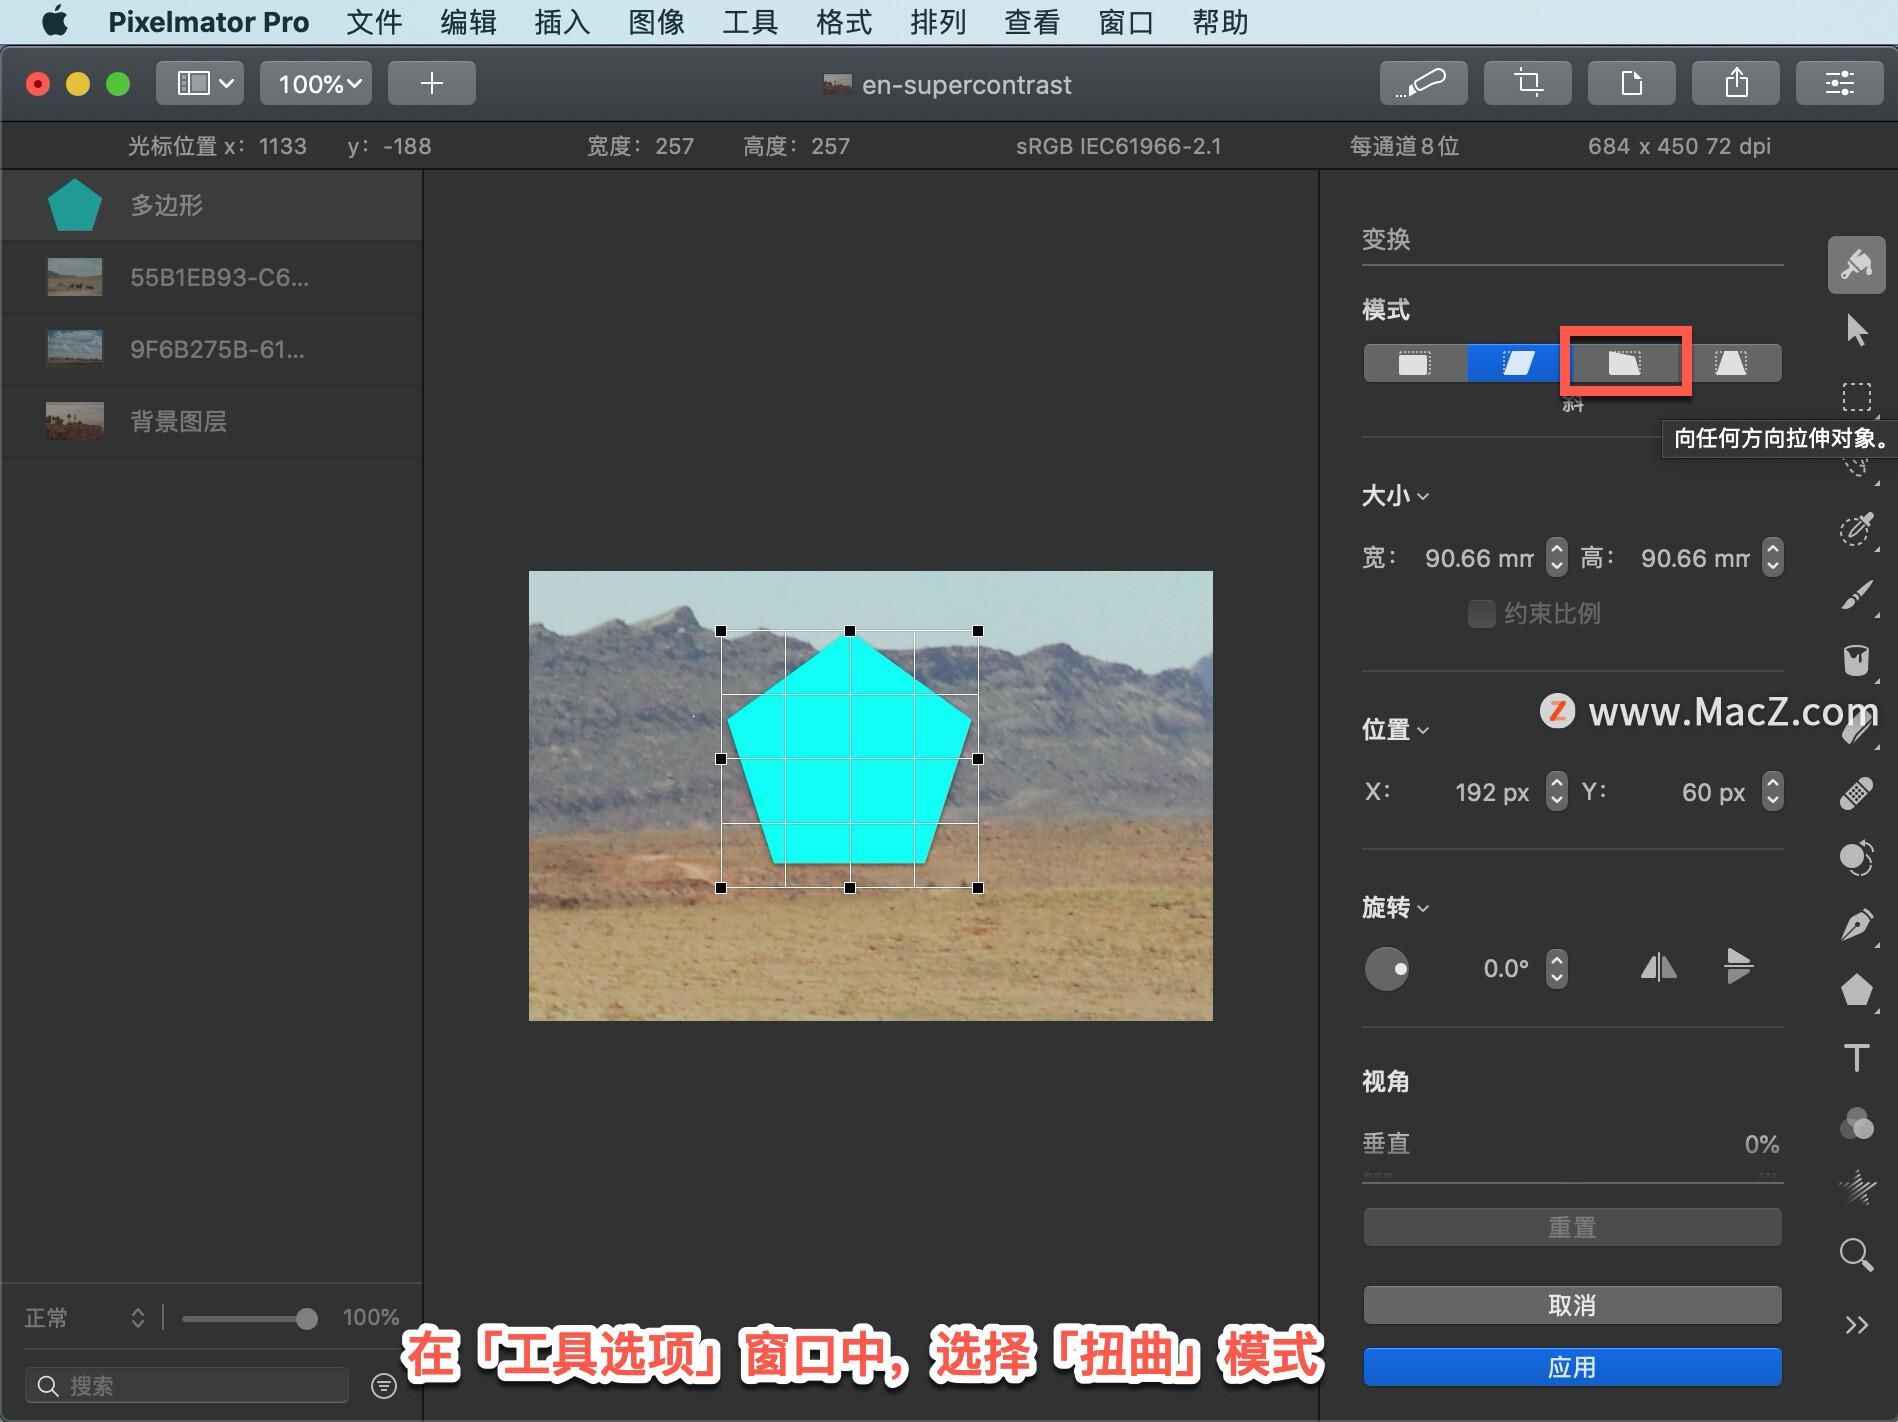
Task: Open the 排列 menu
Action: click(x=938, y=22)
